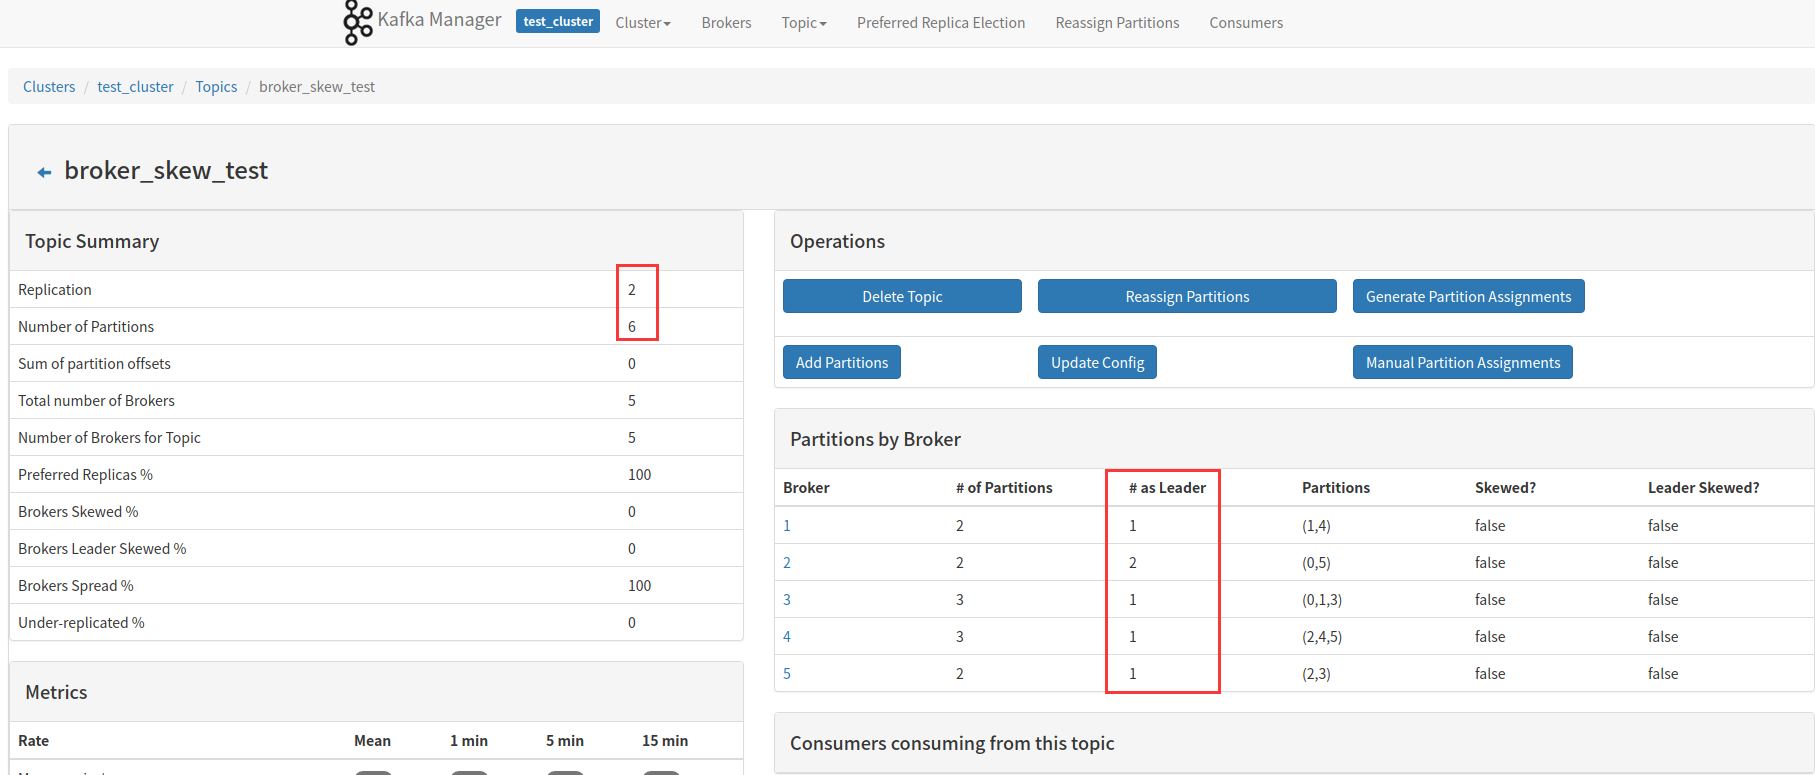1815x775 pixels.
Task: Click the 1 min column header
Action: tap(469, 741)
